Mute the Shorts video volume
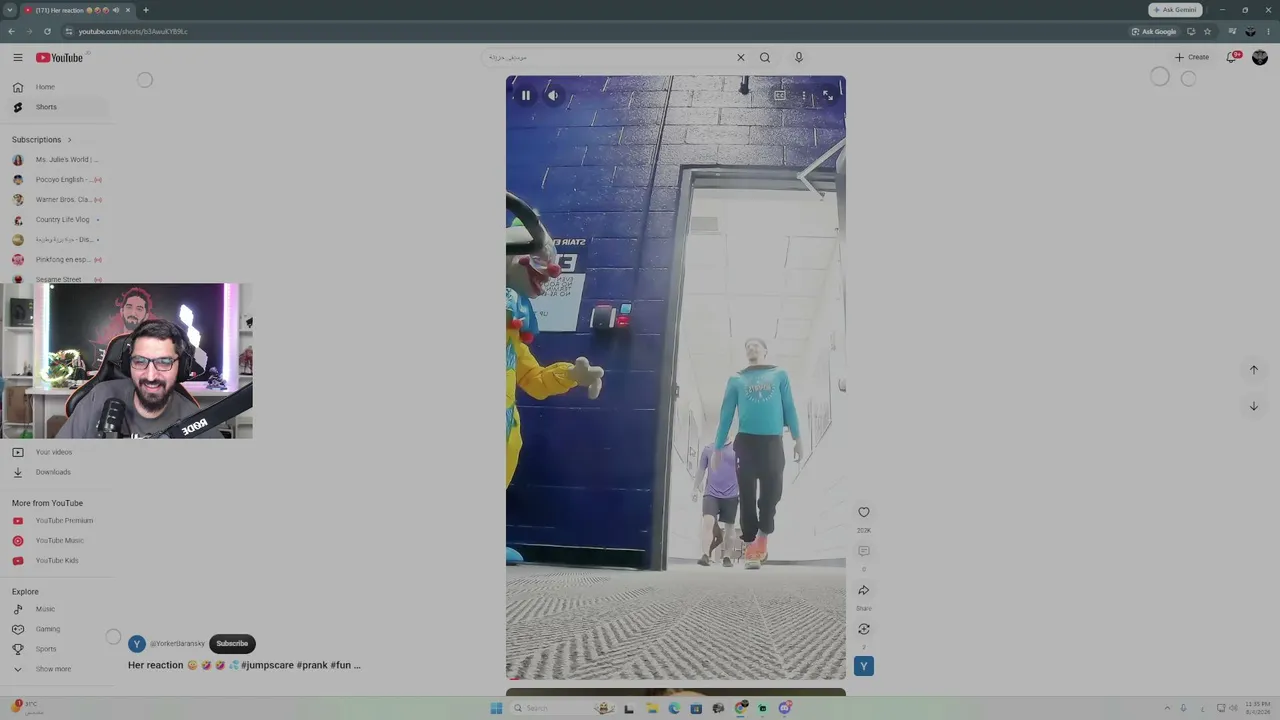Image resolution: width=1280 pixels, height=720 pixels. [x=553, y=96]
